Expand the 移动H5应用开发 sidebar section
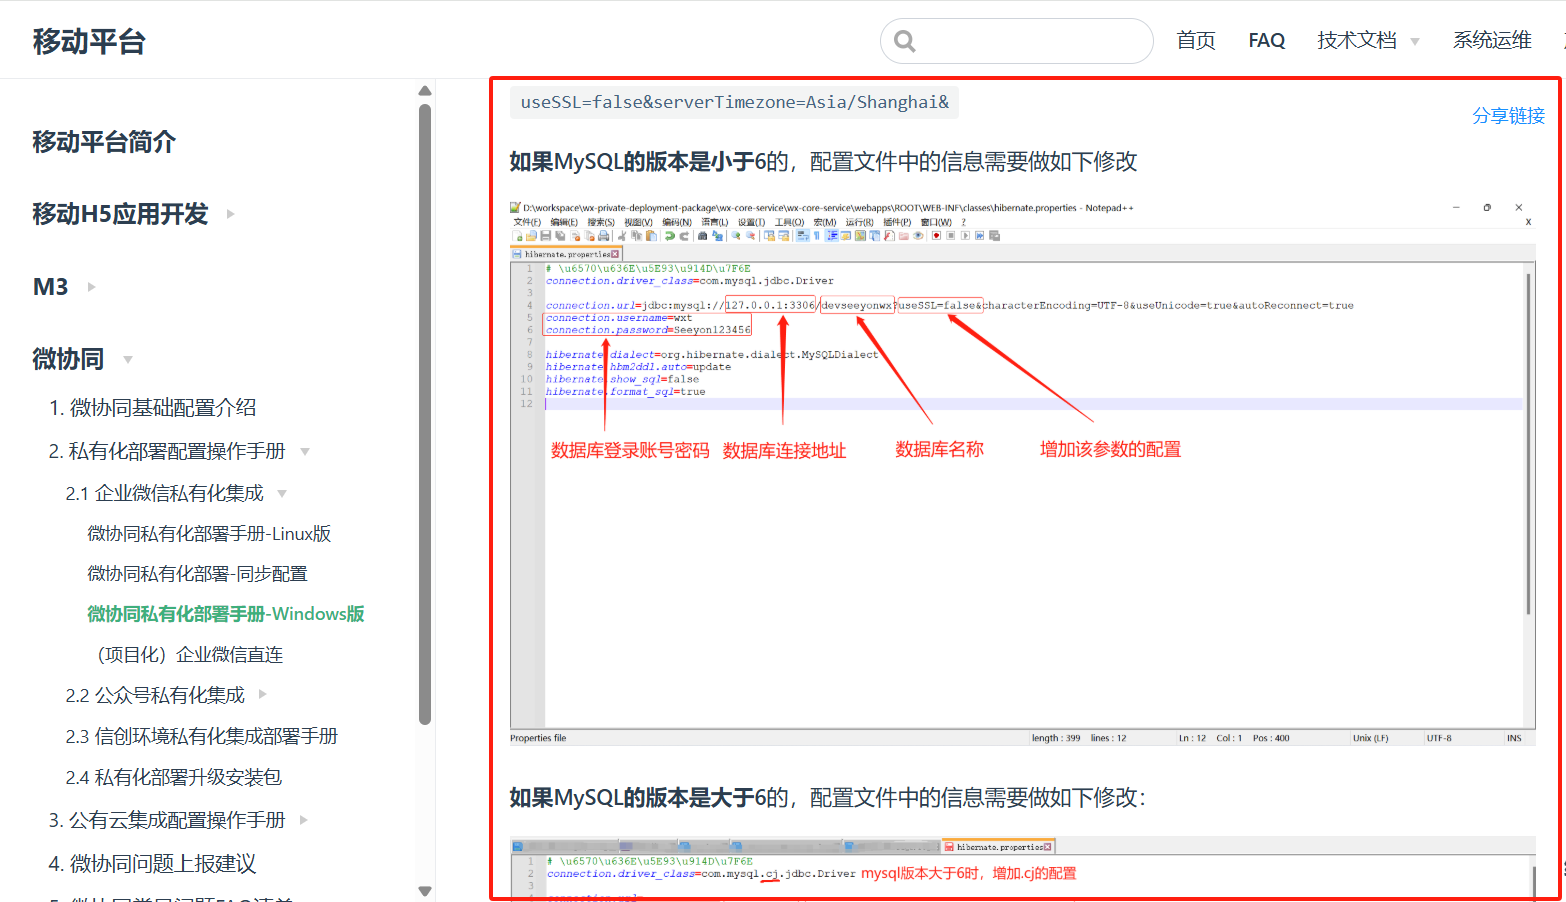The height and width of the screenshot is (902, 1566). tap(229, 213)
